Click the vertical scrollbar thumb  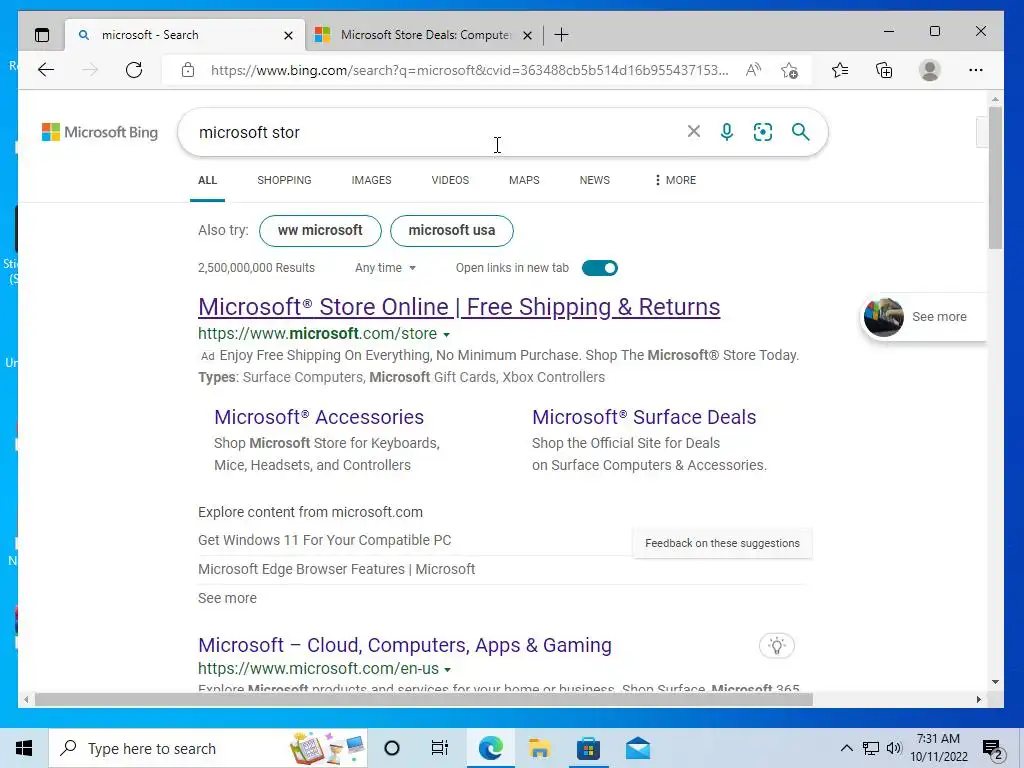click(995, 178)
